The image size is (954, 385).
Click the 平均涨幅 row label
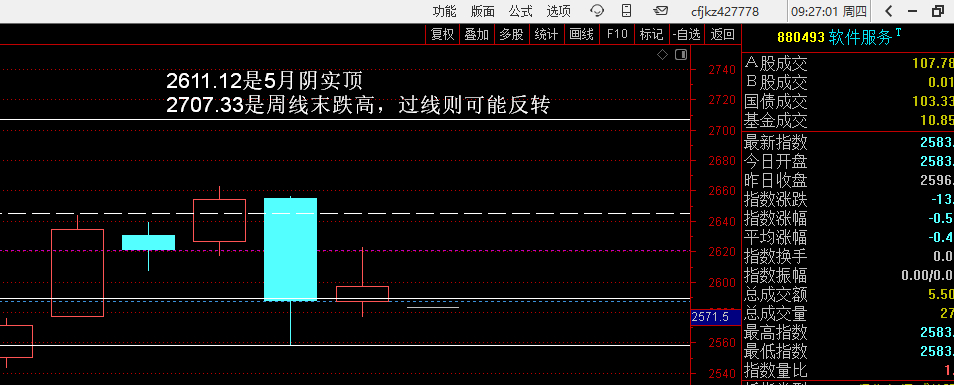(x=776, y=237)
